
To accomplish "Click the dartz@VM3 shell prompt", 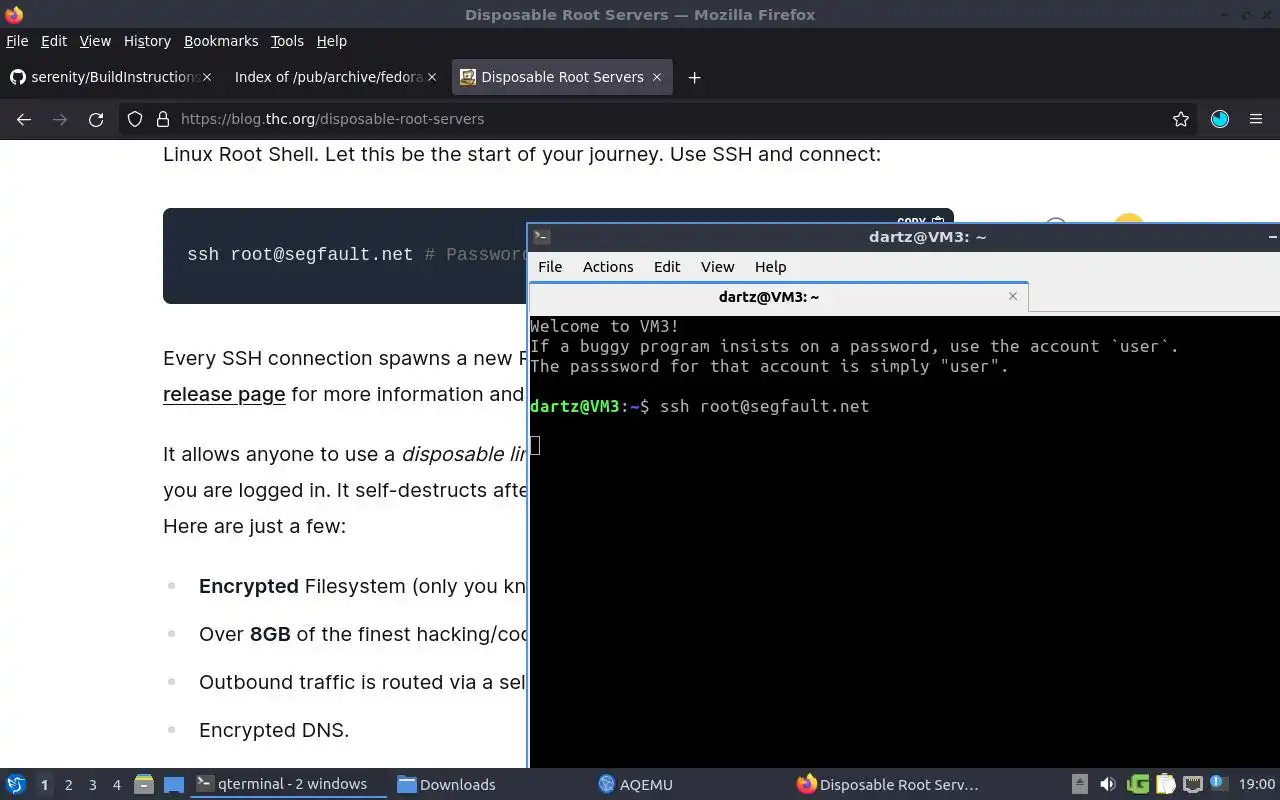I will point(589,406).
